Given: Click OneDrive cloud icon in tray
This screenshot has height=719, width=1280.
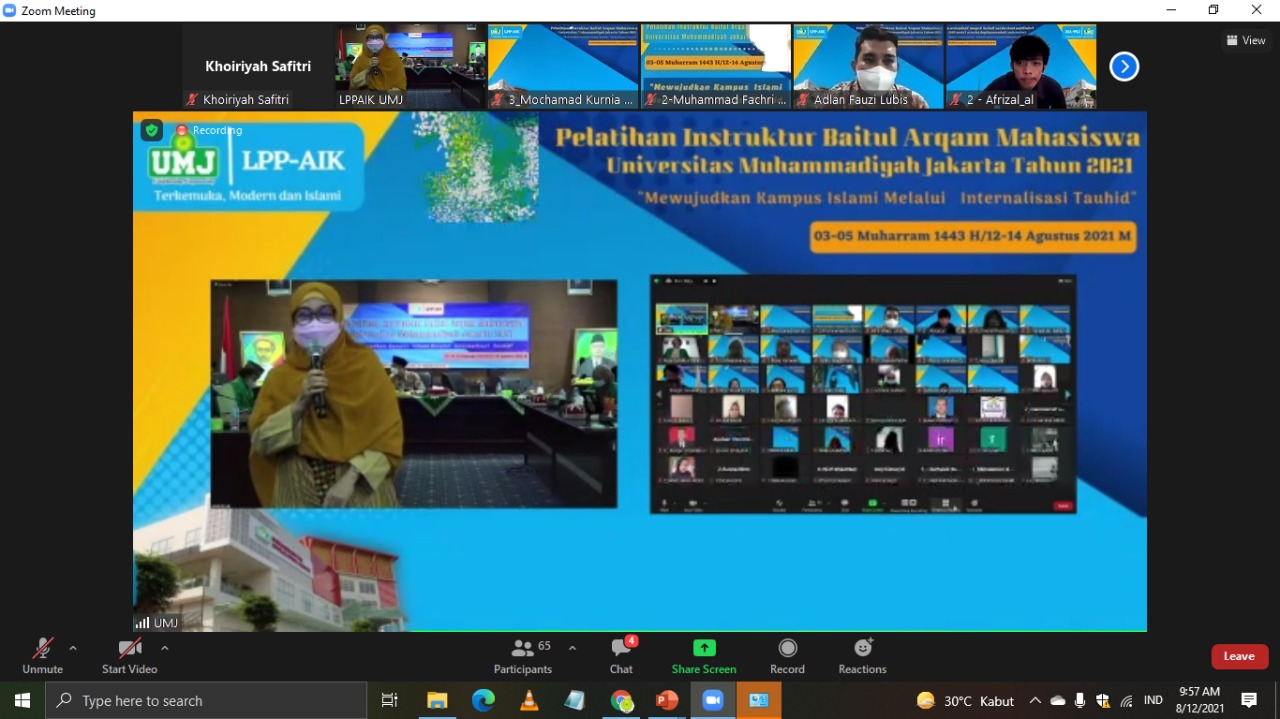Looking at the screenshot, I should click(1058, 700).
